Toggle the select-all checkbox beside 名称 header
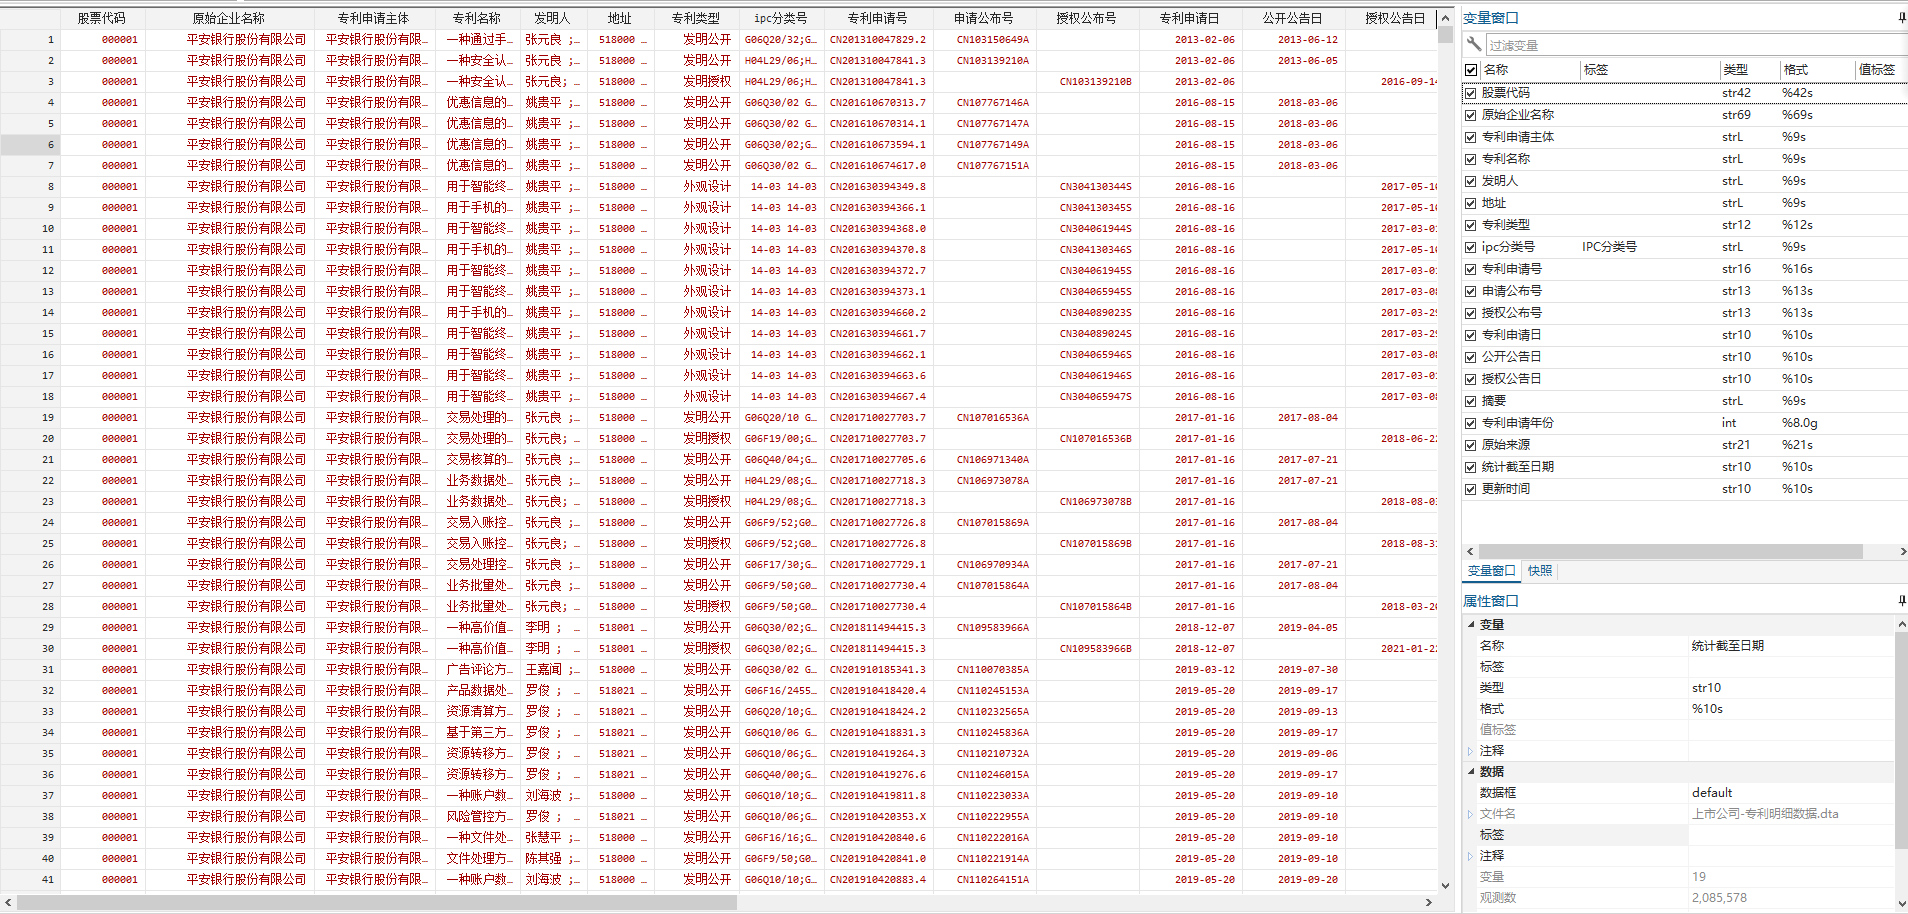Image resolution: width=1908 pixels, height=914 pixels. point(1471,70)
